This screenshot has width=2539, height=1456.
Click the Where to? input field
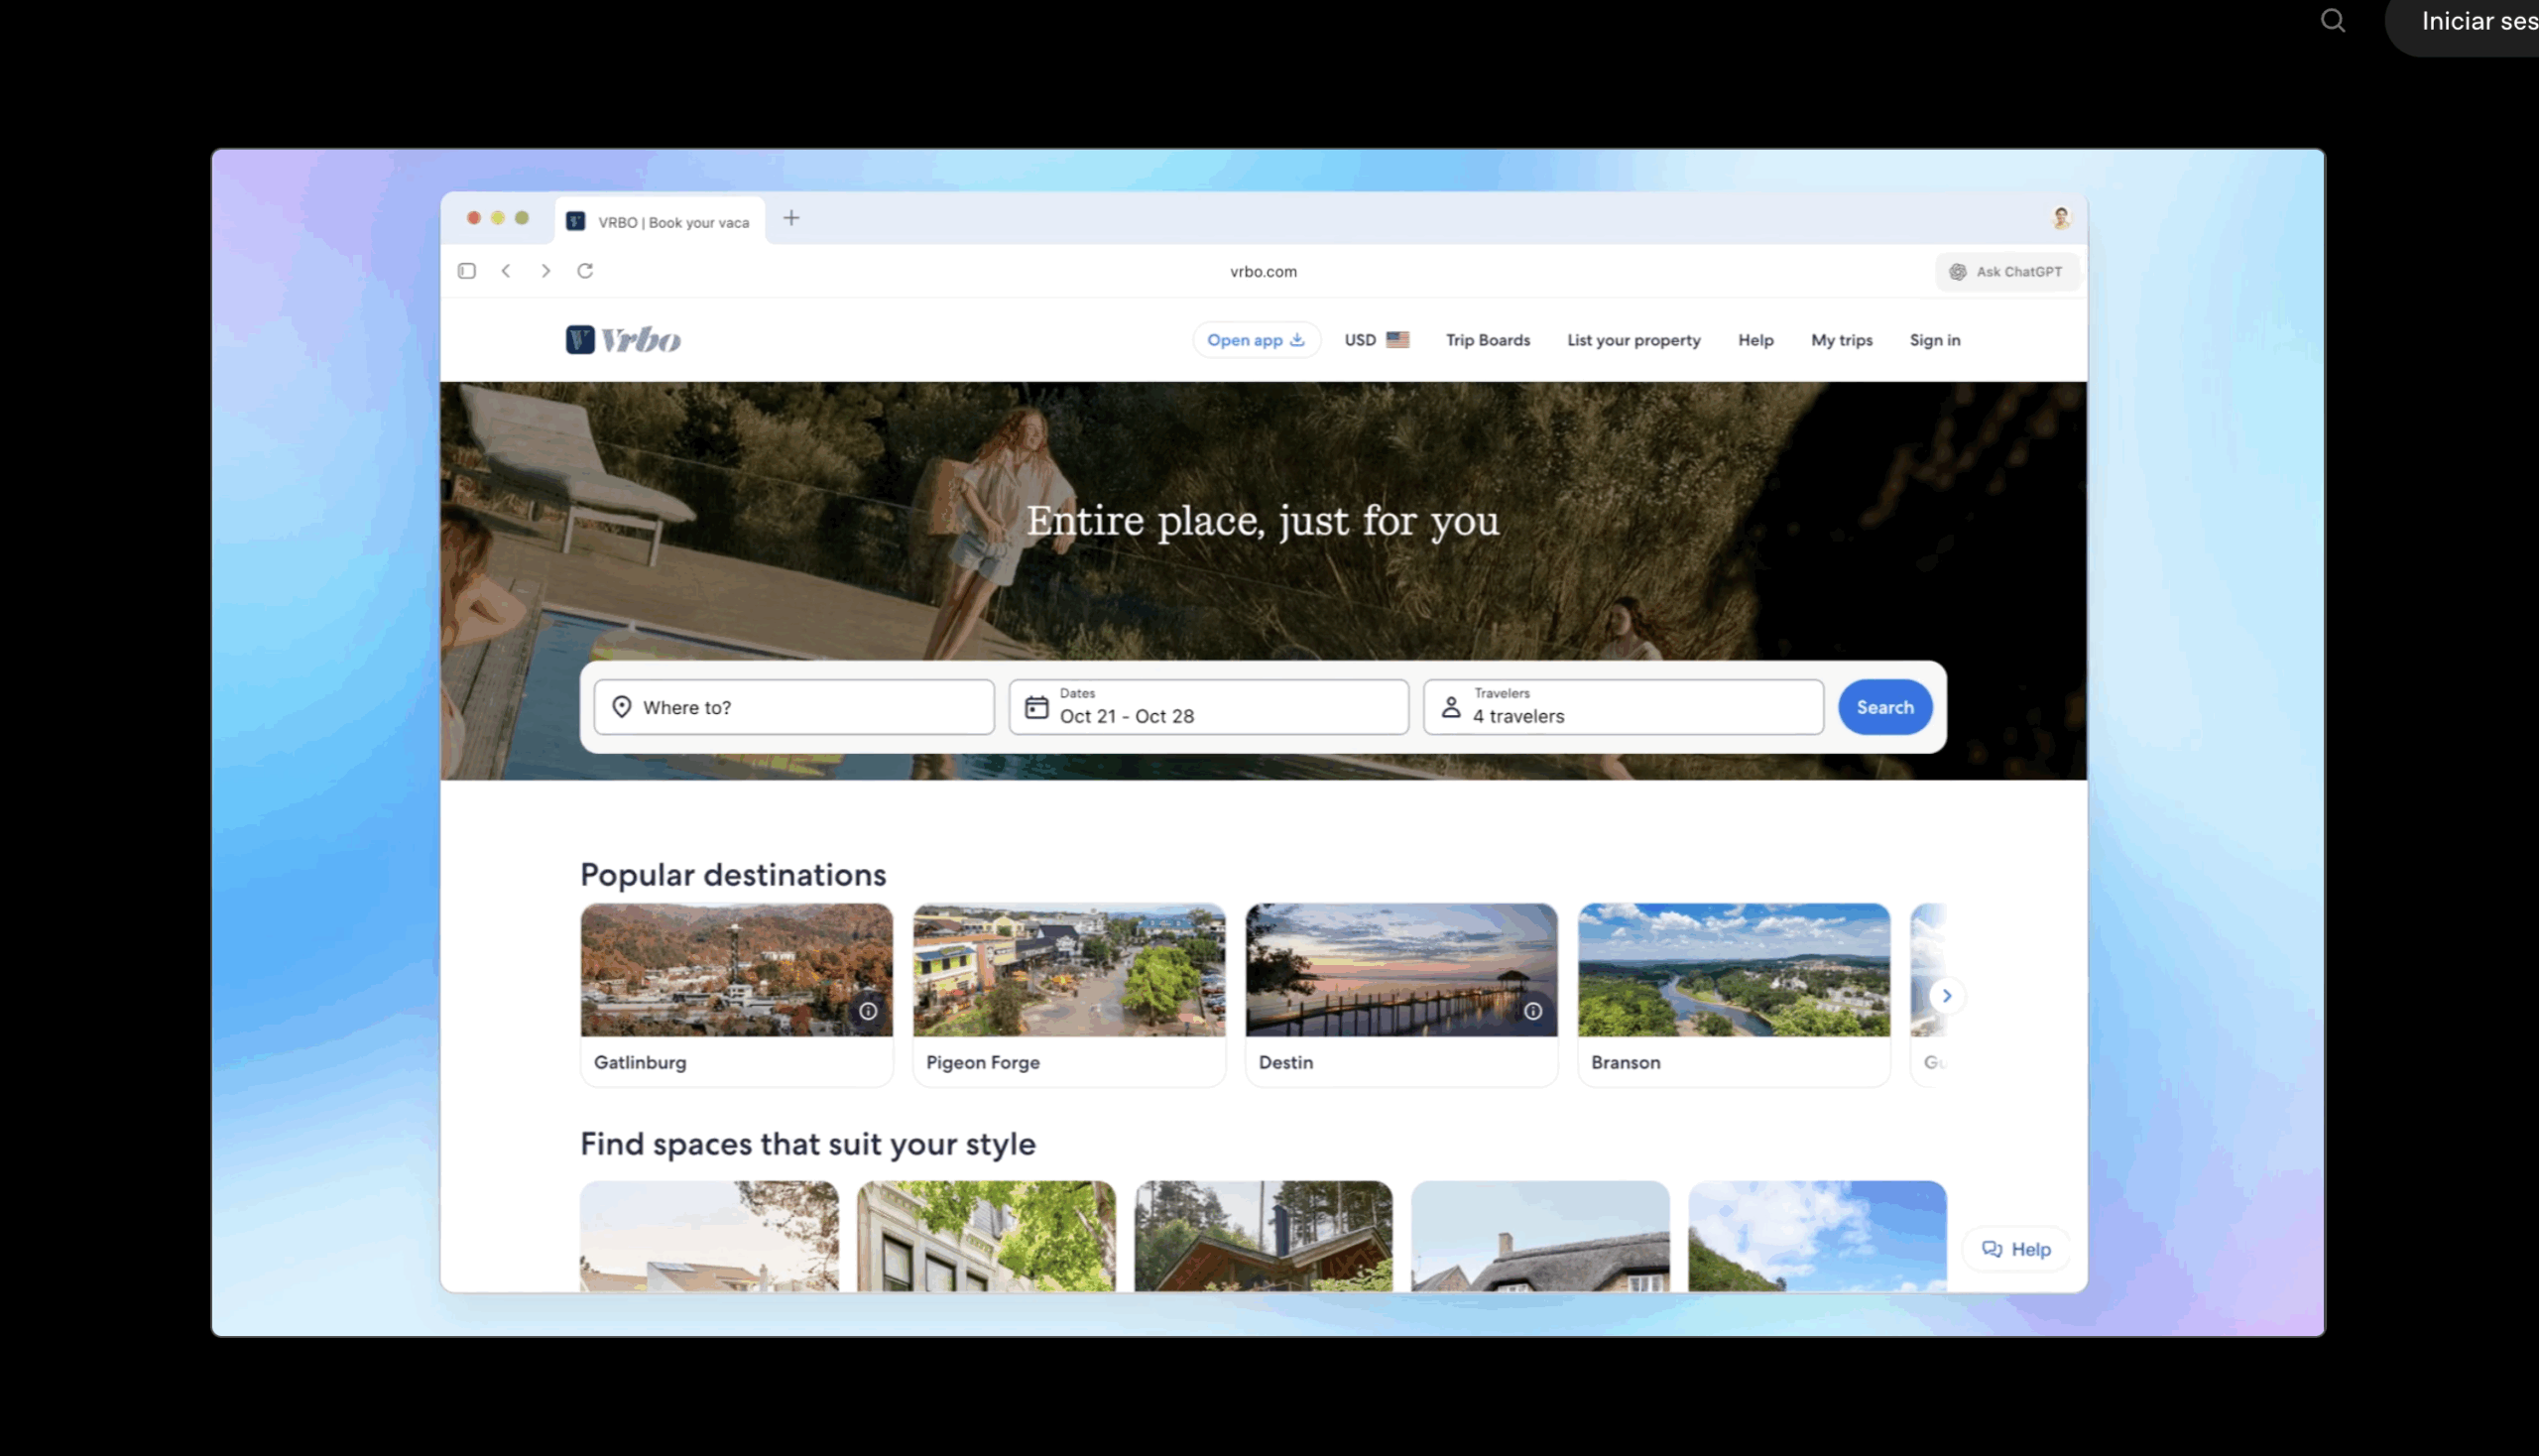point(794,707)
